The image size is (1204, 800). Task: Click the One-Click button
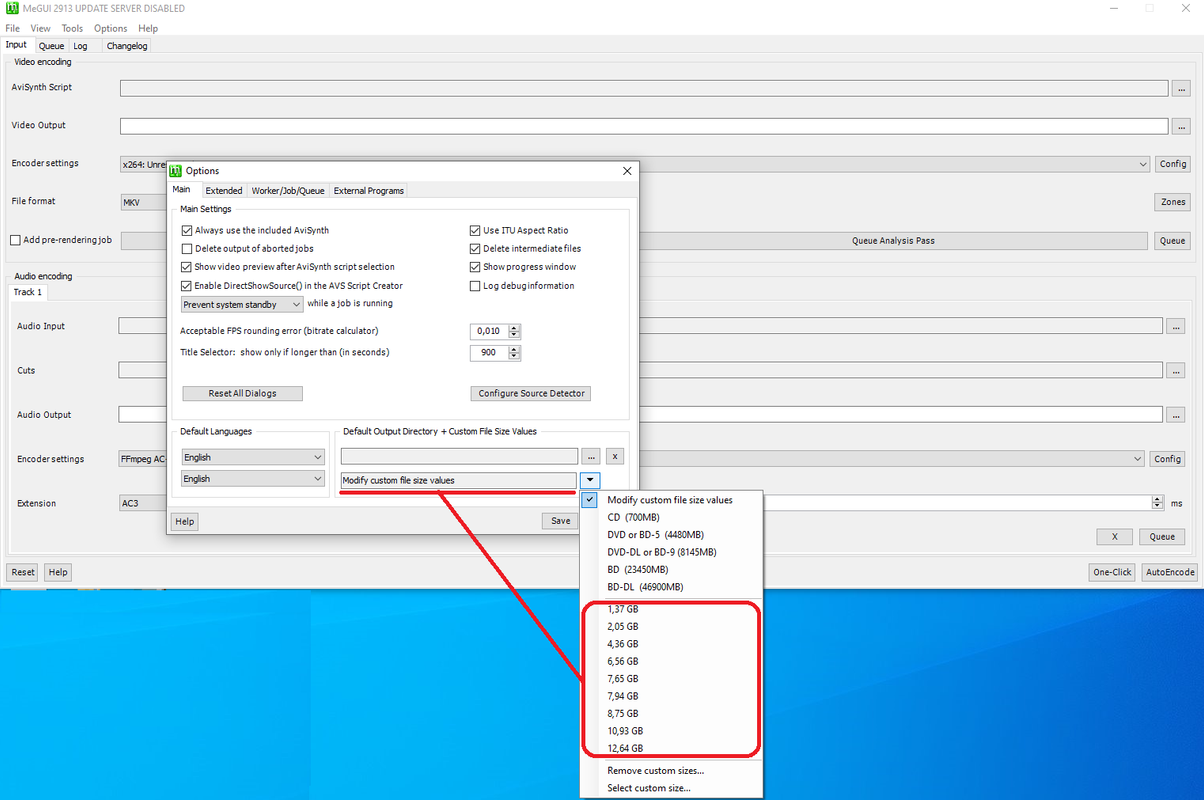point(1112,572)
